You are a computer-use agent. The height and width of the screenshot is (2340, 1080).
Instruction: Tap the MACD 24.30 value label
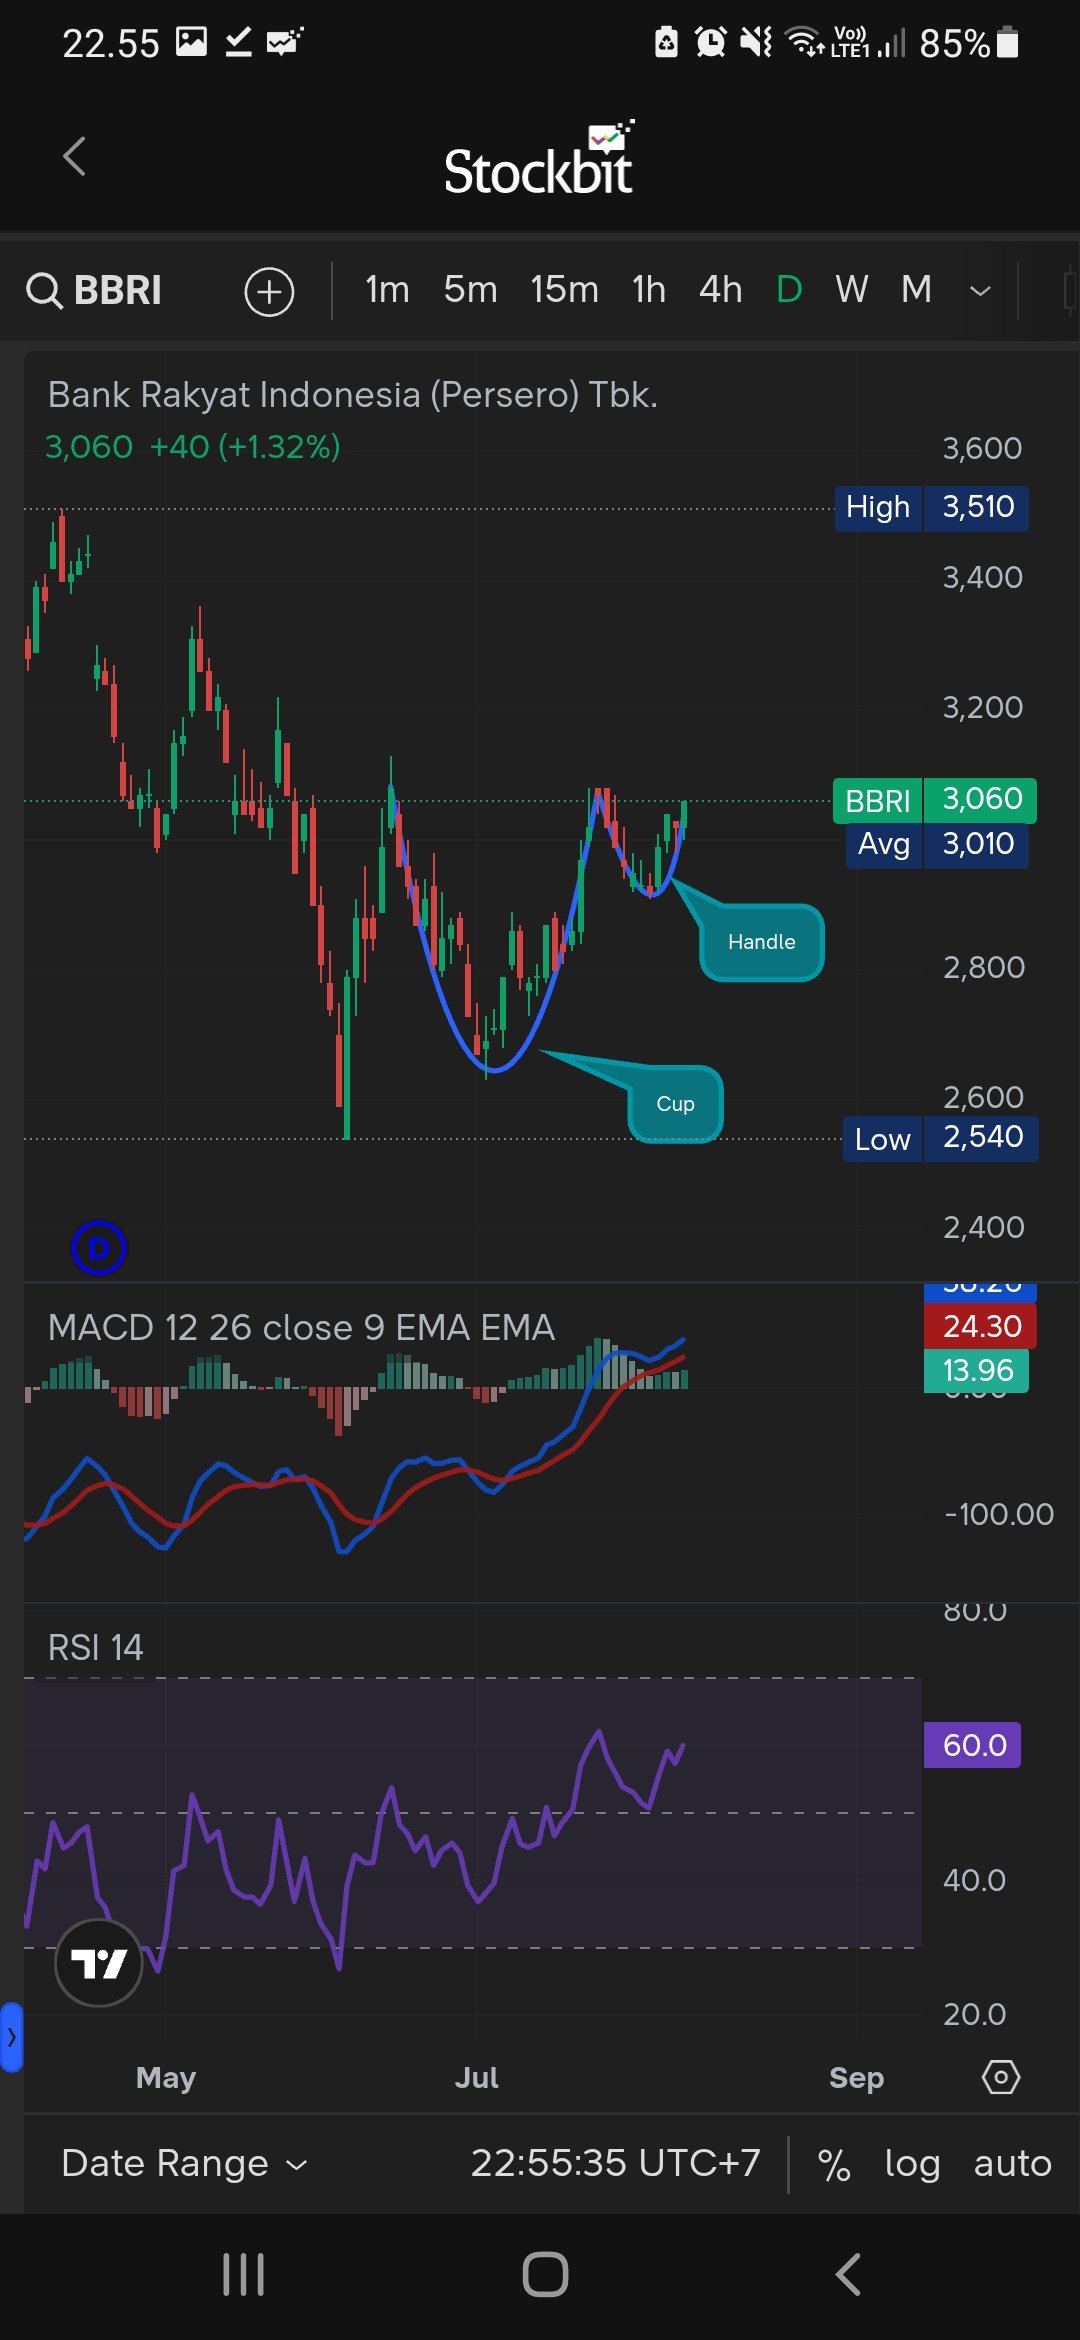[981, 1326]
